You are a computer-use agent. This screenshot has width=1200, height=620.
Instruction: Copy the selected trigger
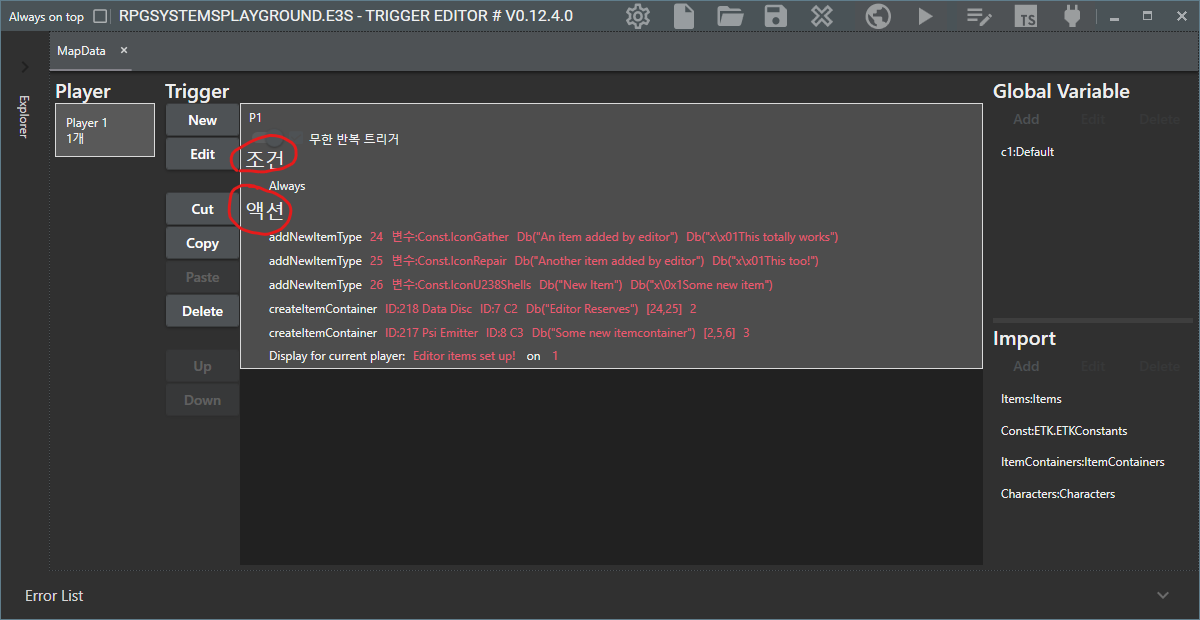click(202, 243)
